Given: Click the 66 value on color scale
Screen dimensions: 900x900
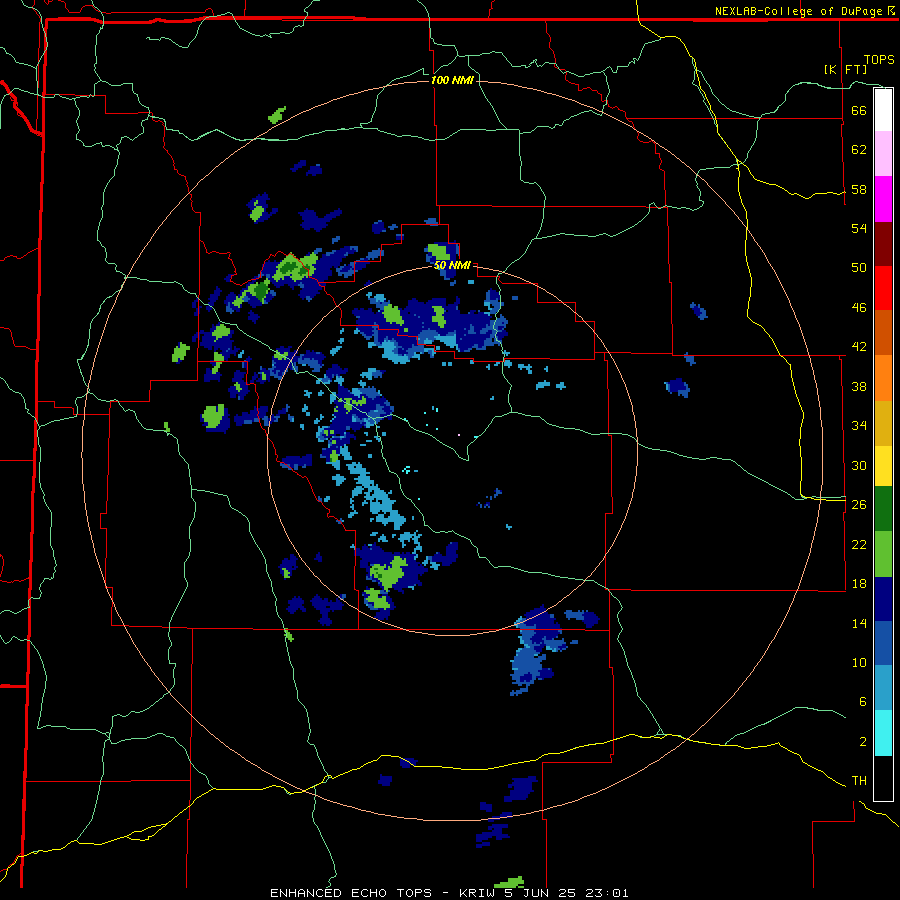Looking at the screenshot, I should pyautogui.click(x=859, y=111).
